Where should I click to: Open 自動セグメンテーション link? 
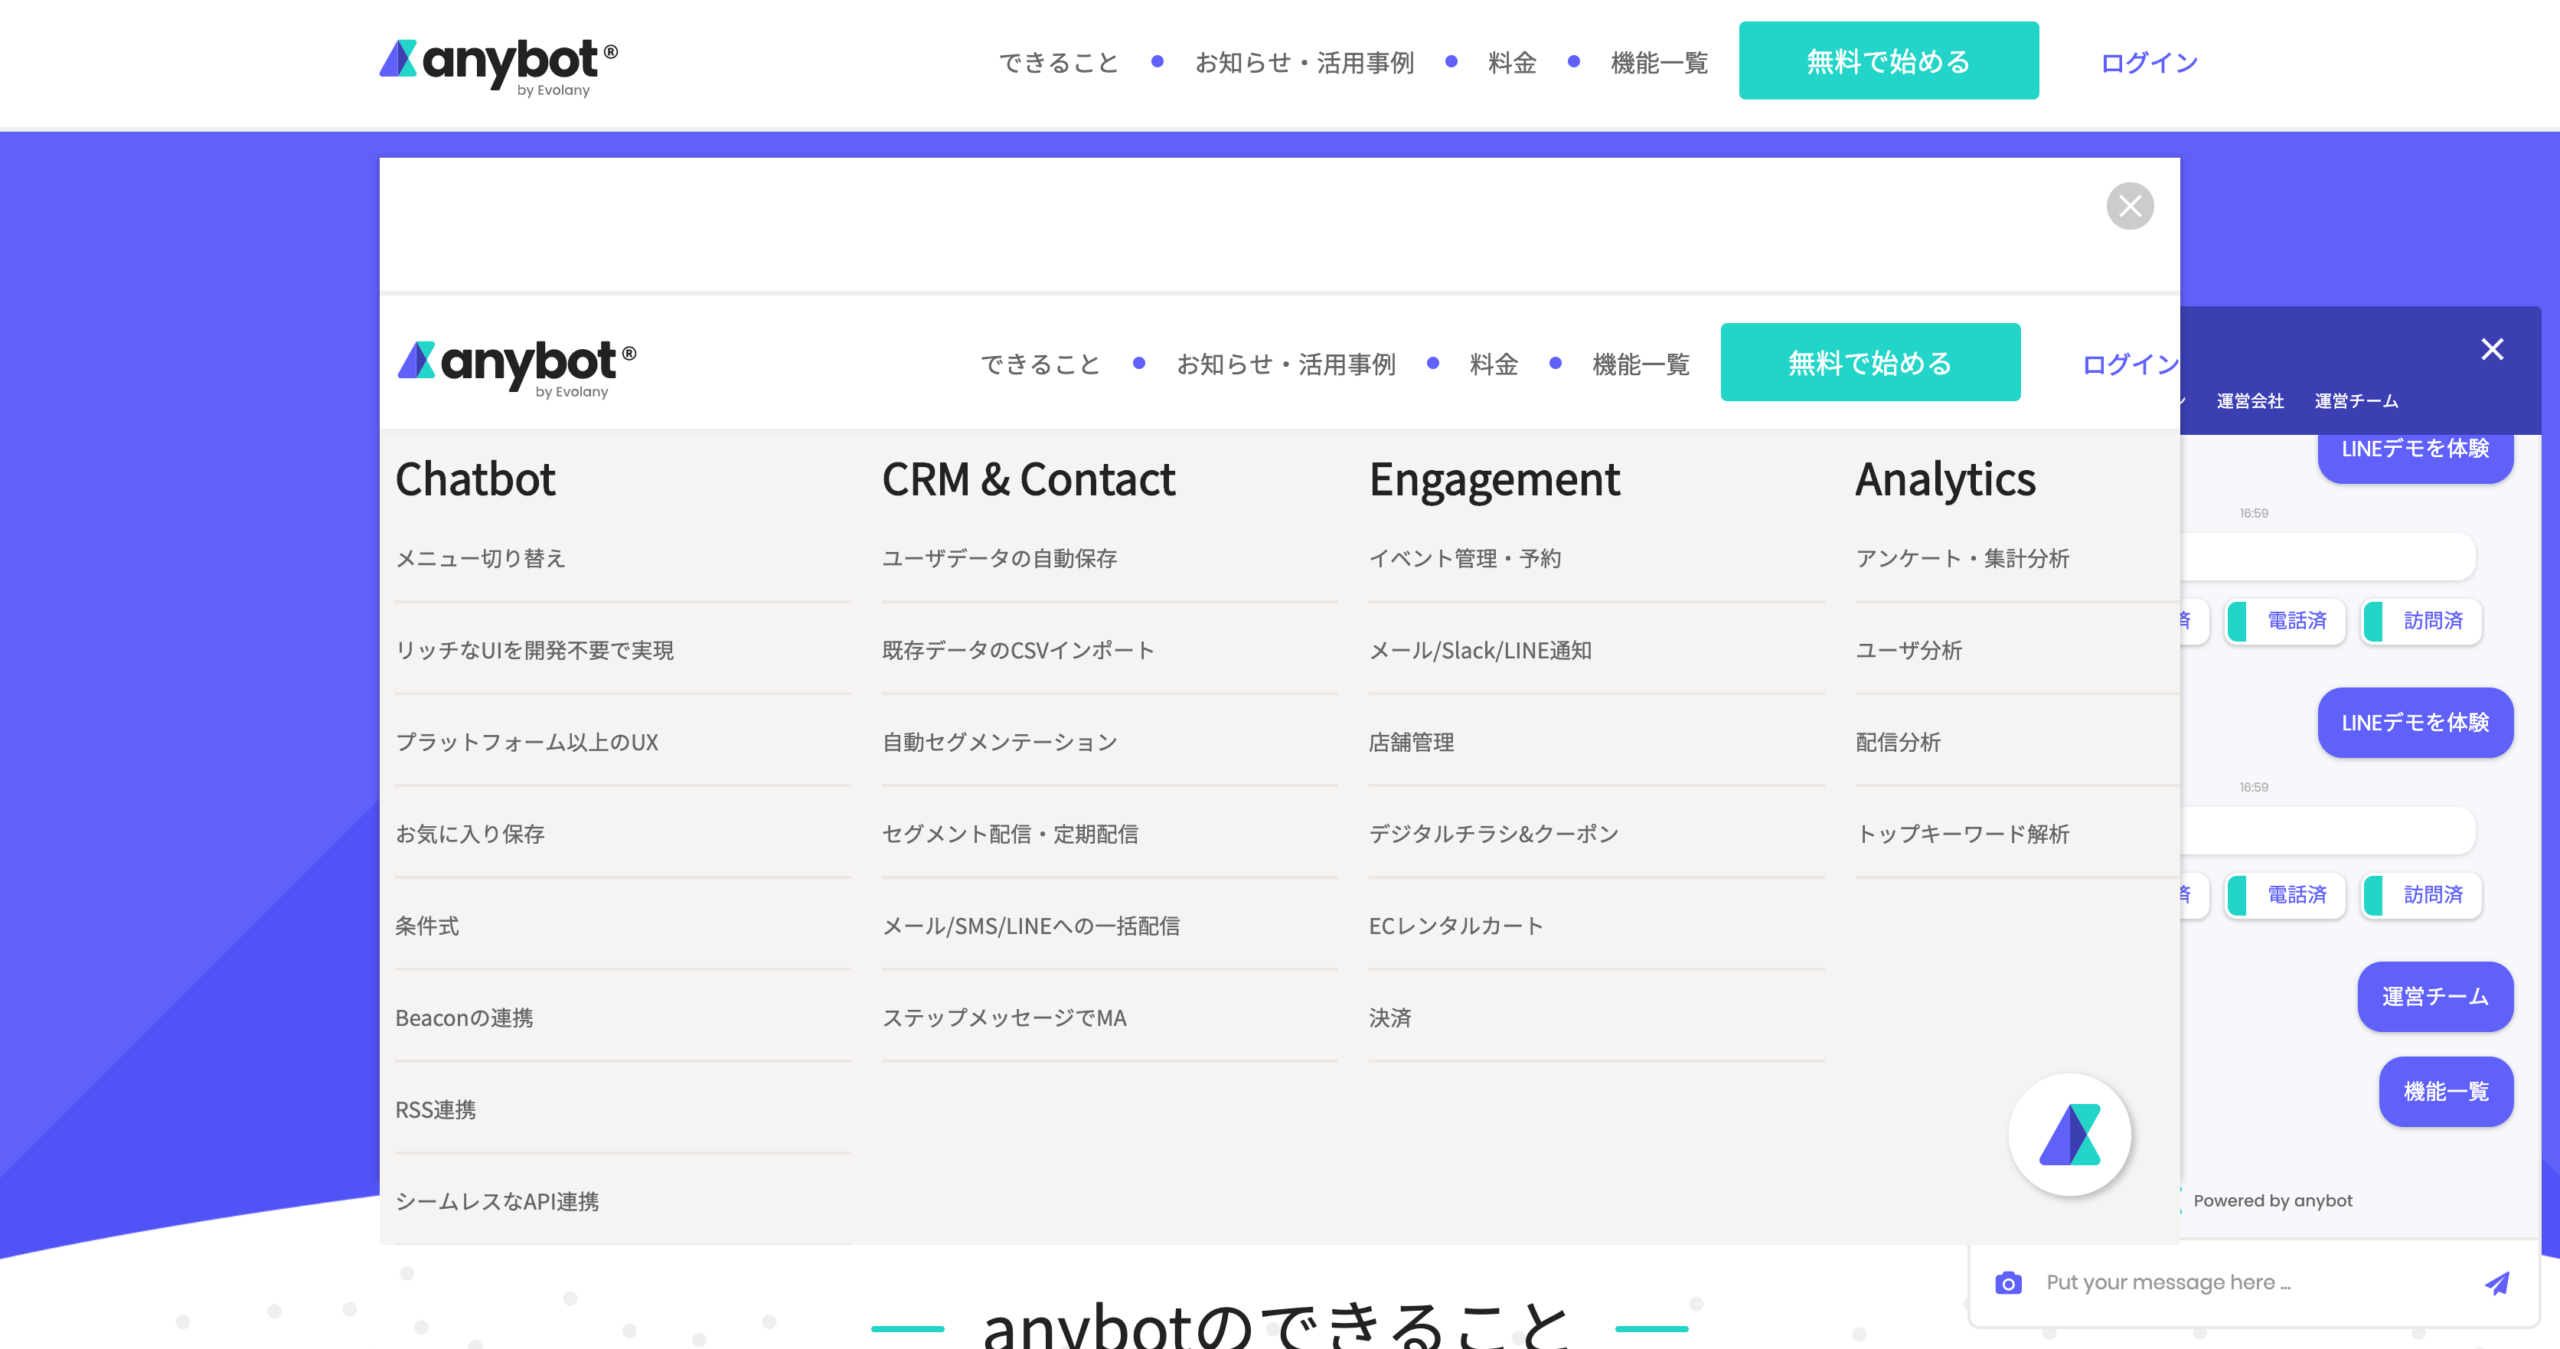999,742
